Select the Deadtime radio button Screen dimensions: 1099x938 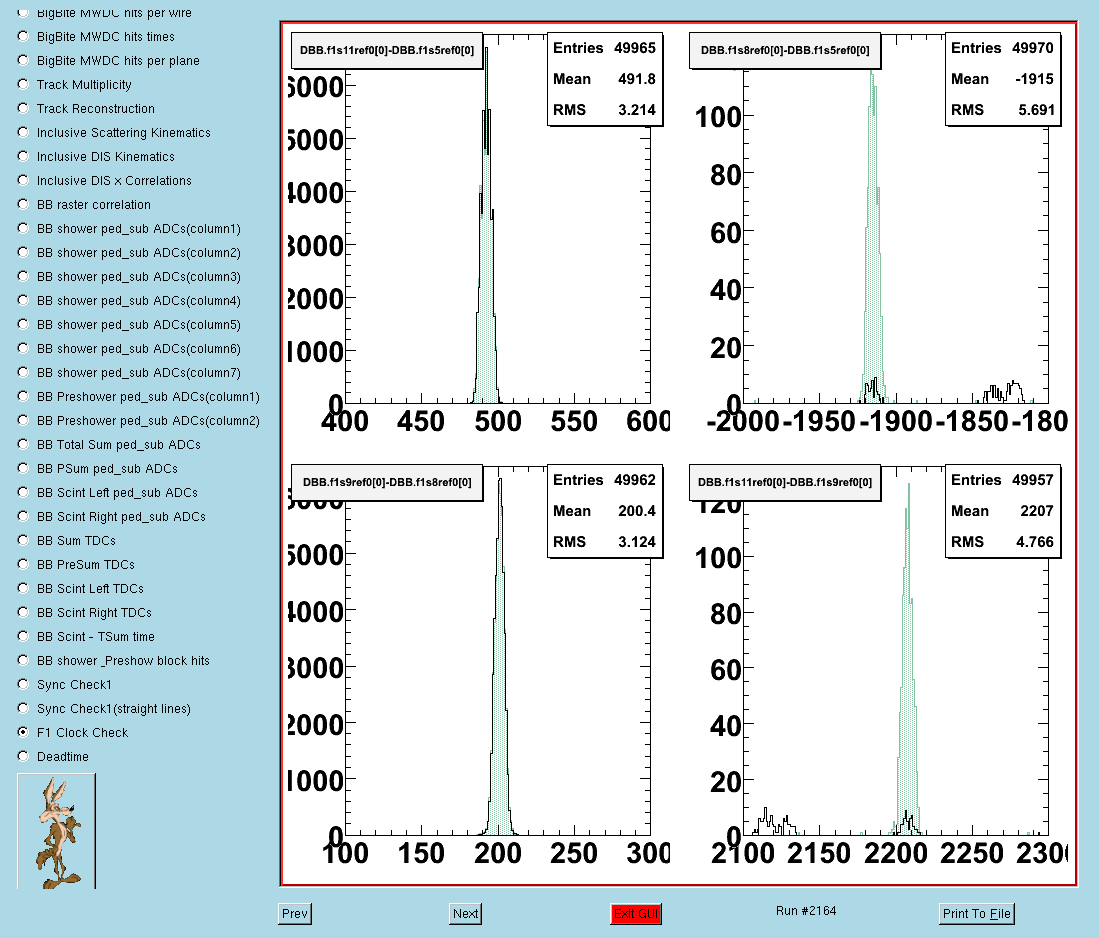23,756
